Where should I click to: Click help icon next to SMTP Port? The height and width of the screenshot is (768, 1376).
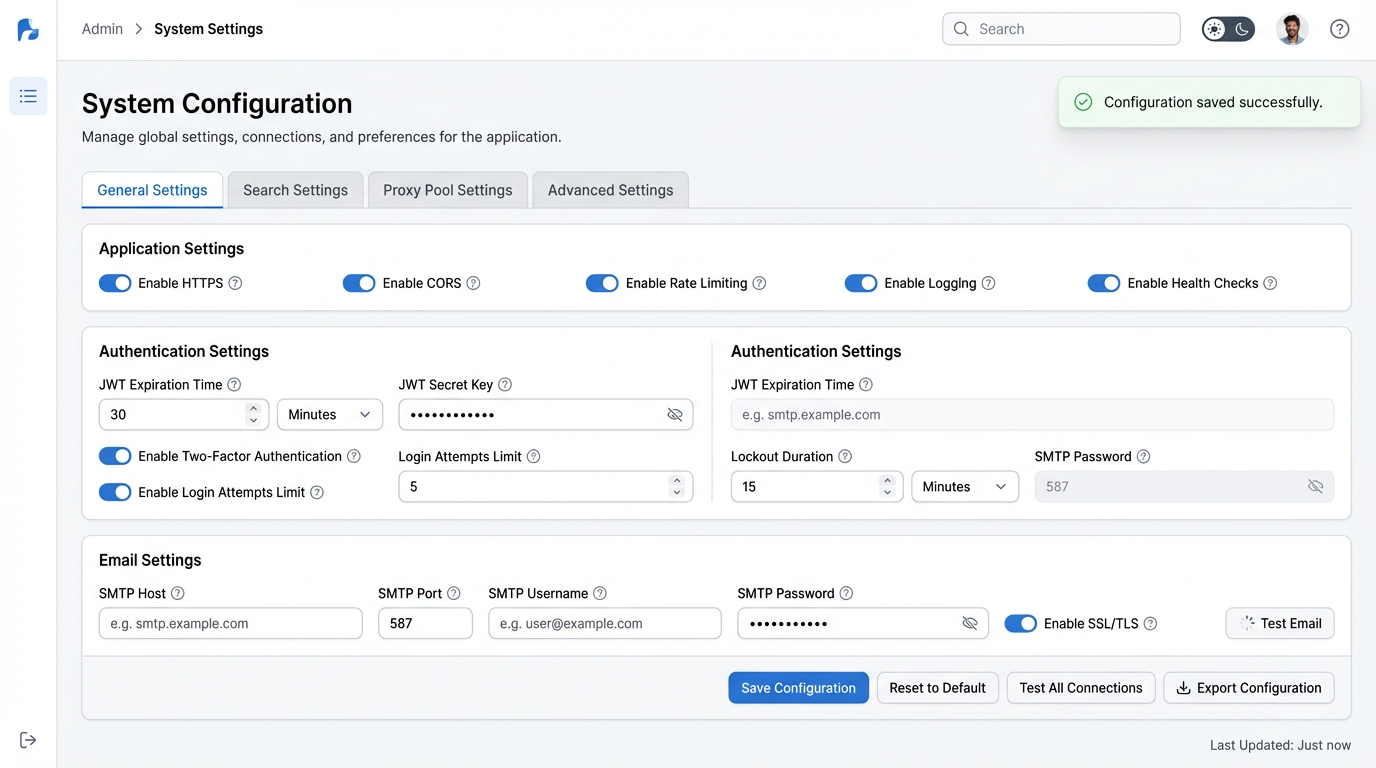coord(454,593)
